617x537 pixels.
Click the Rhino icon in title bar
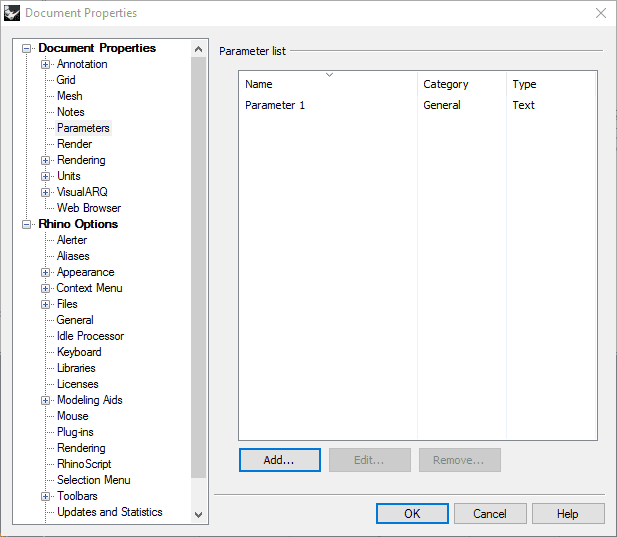click(x=12, y=13)
